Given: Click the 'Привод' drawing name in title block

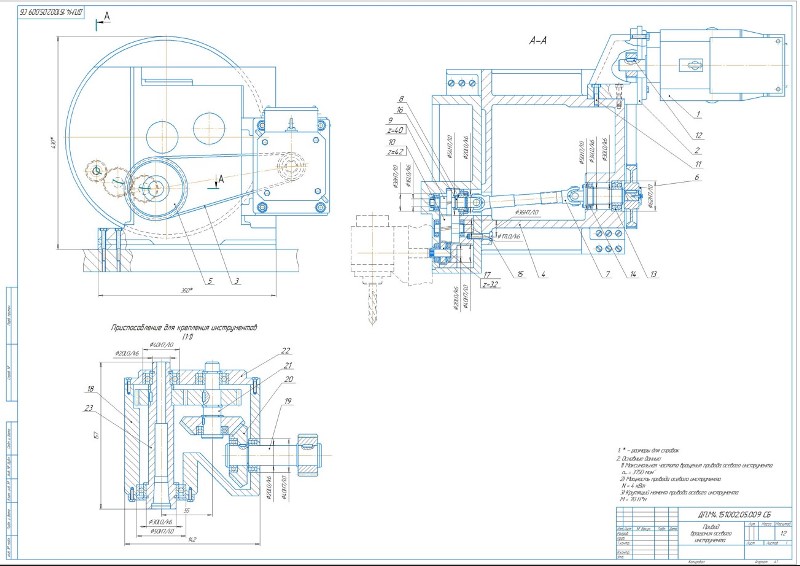Looking at the screenshot, I should coord(710,527).
